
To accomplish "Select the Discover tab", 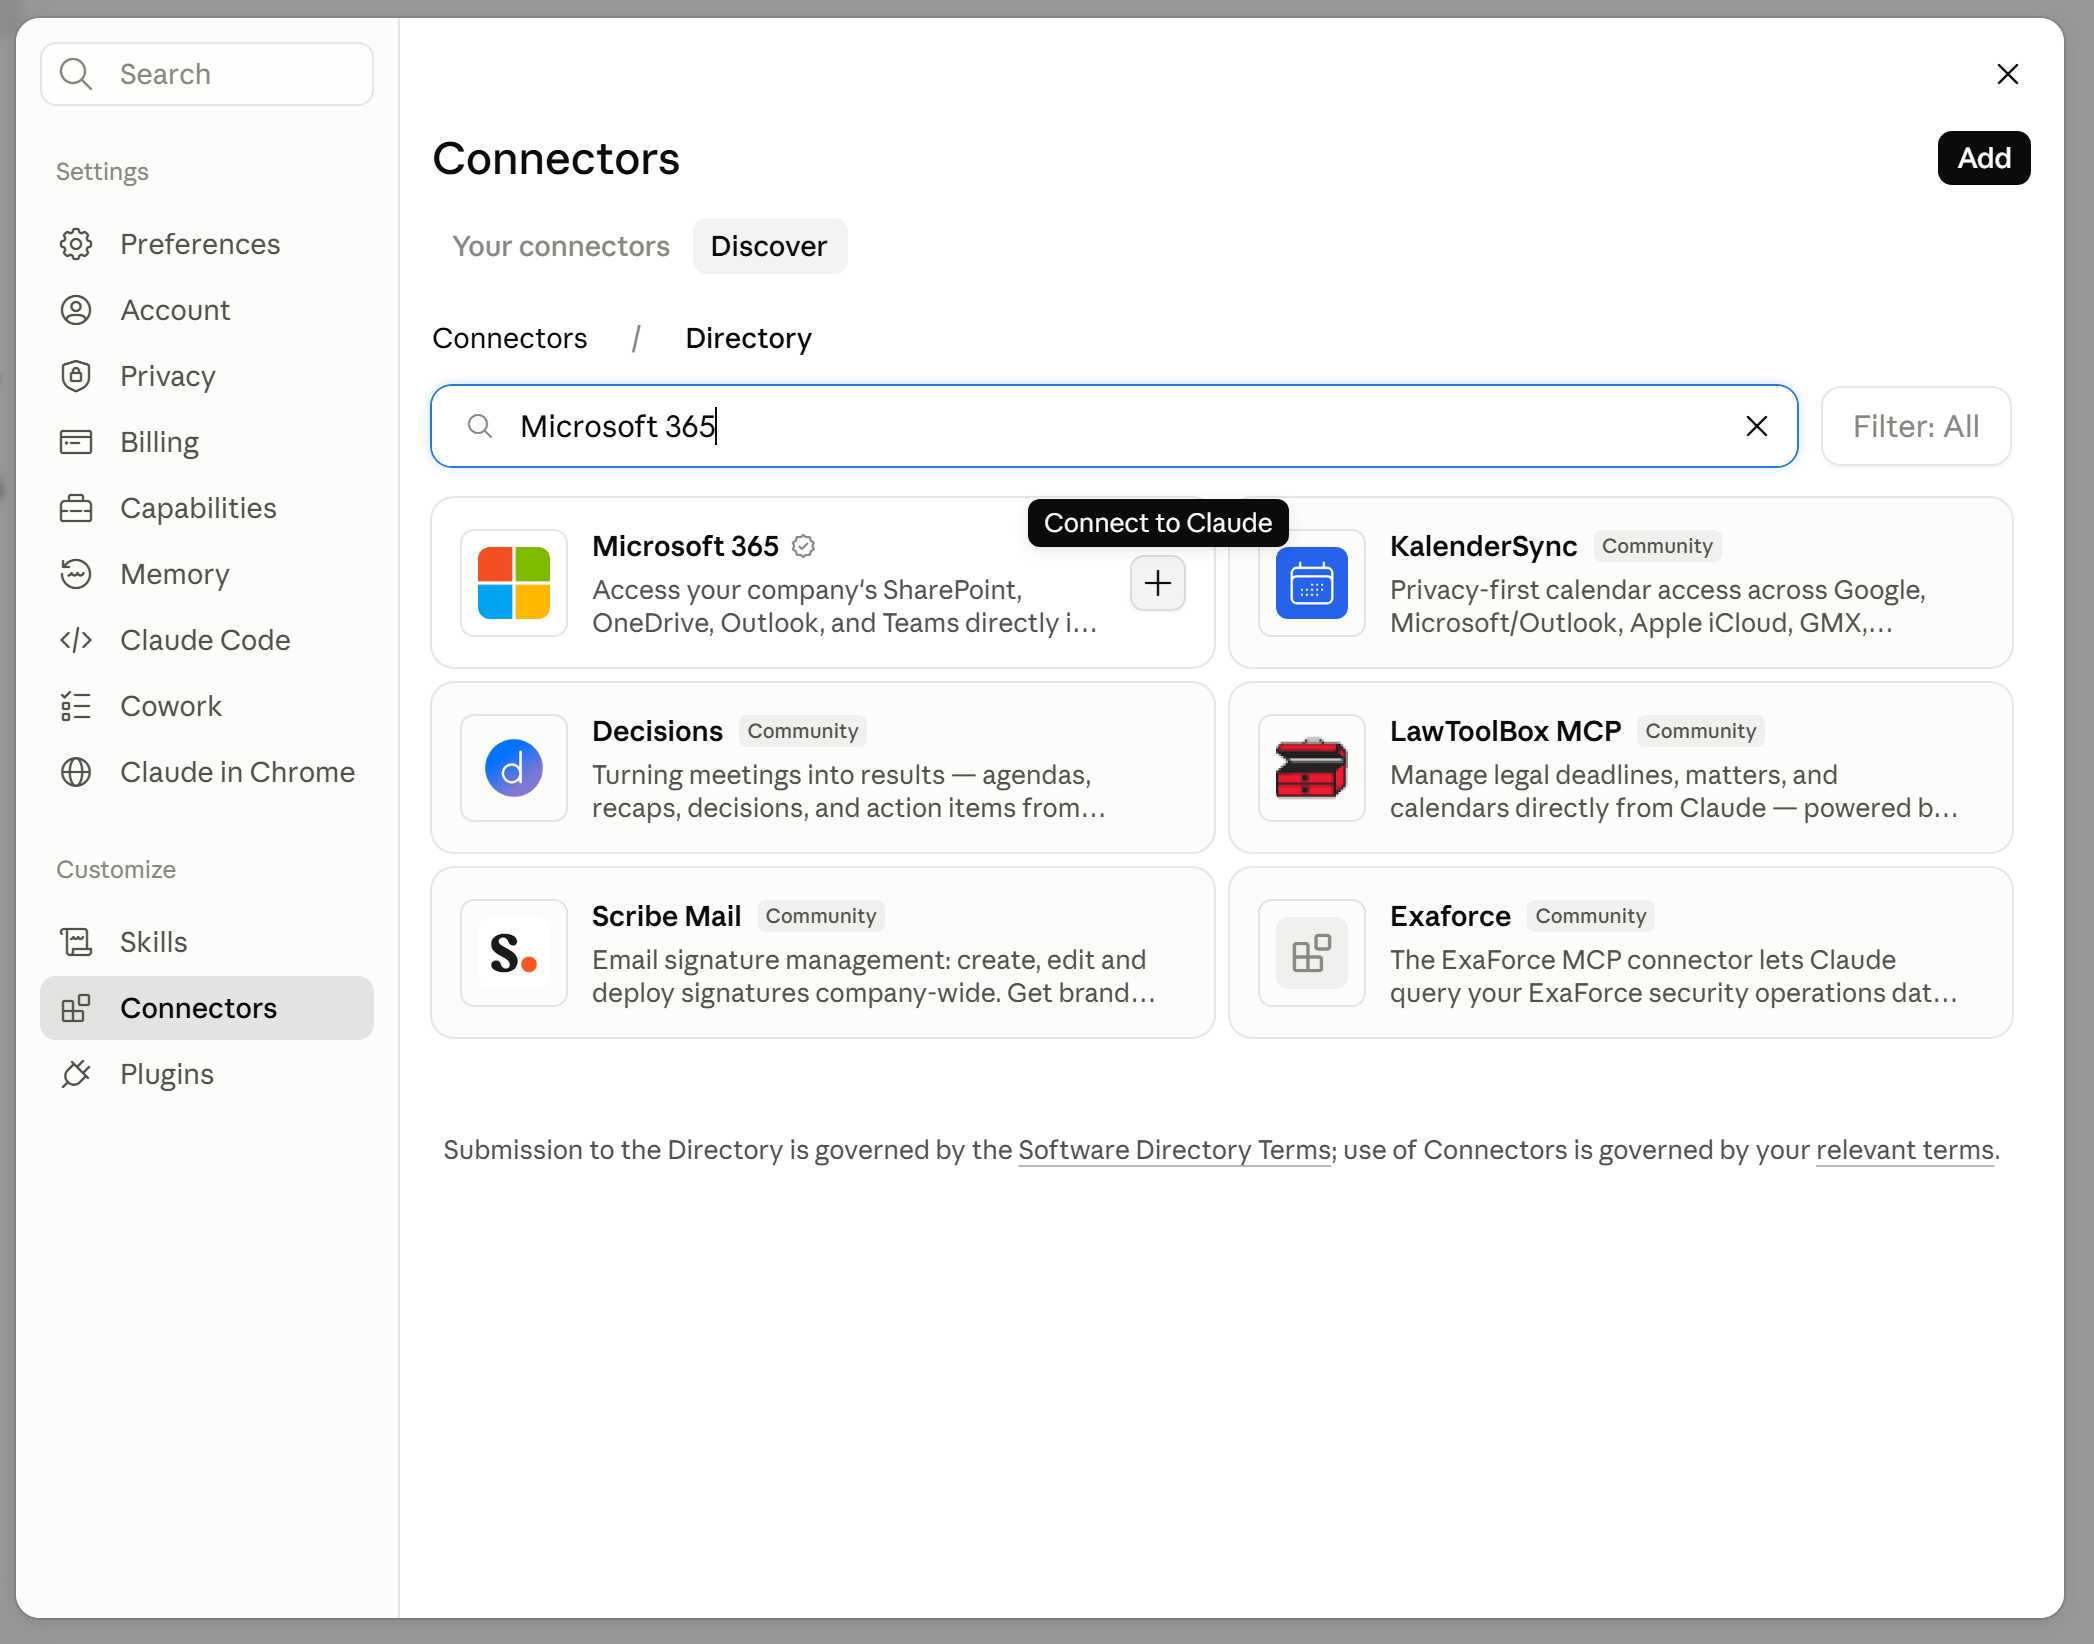I will tap(769, 246).
